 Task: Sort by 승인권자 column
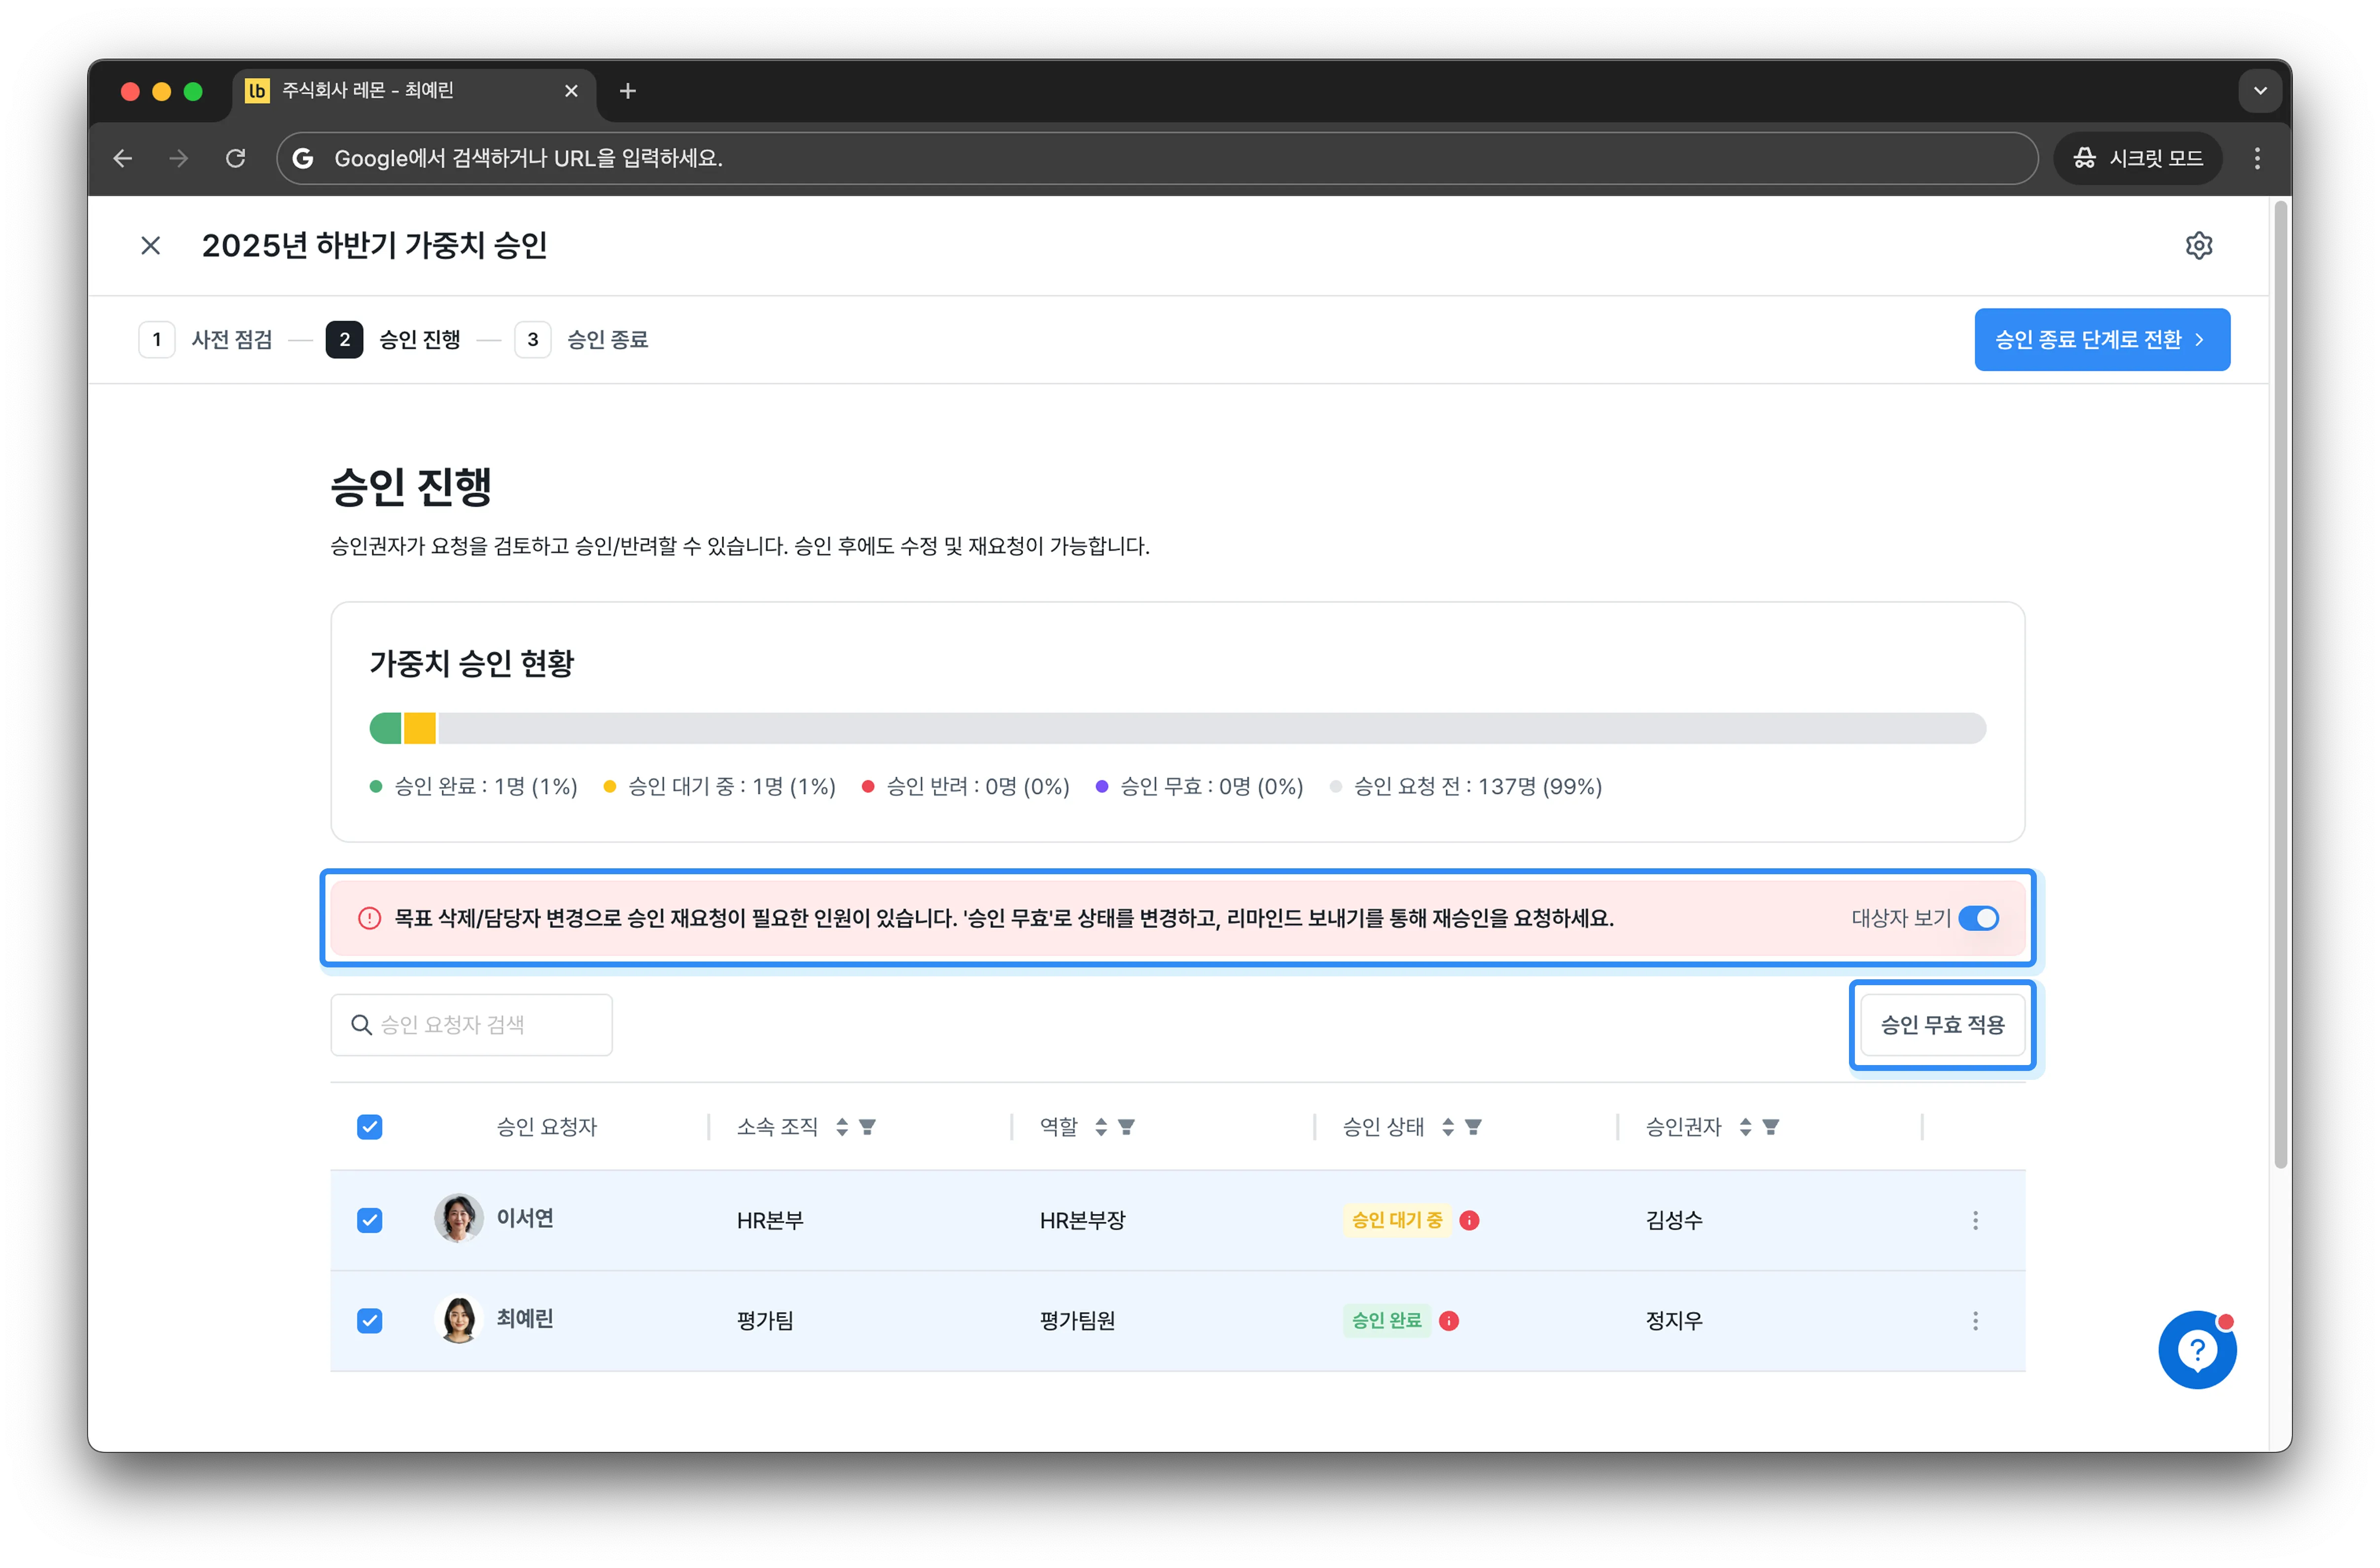pos(1745,1127)
